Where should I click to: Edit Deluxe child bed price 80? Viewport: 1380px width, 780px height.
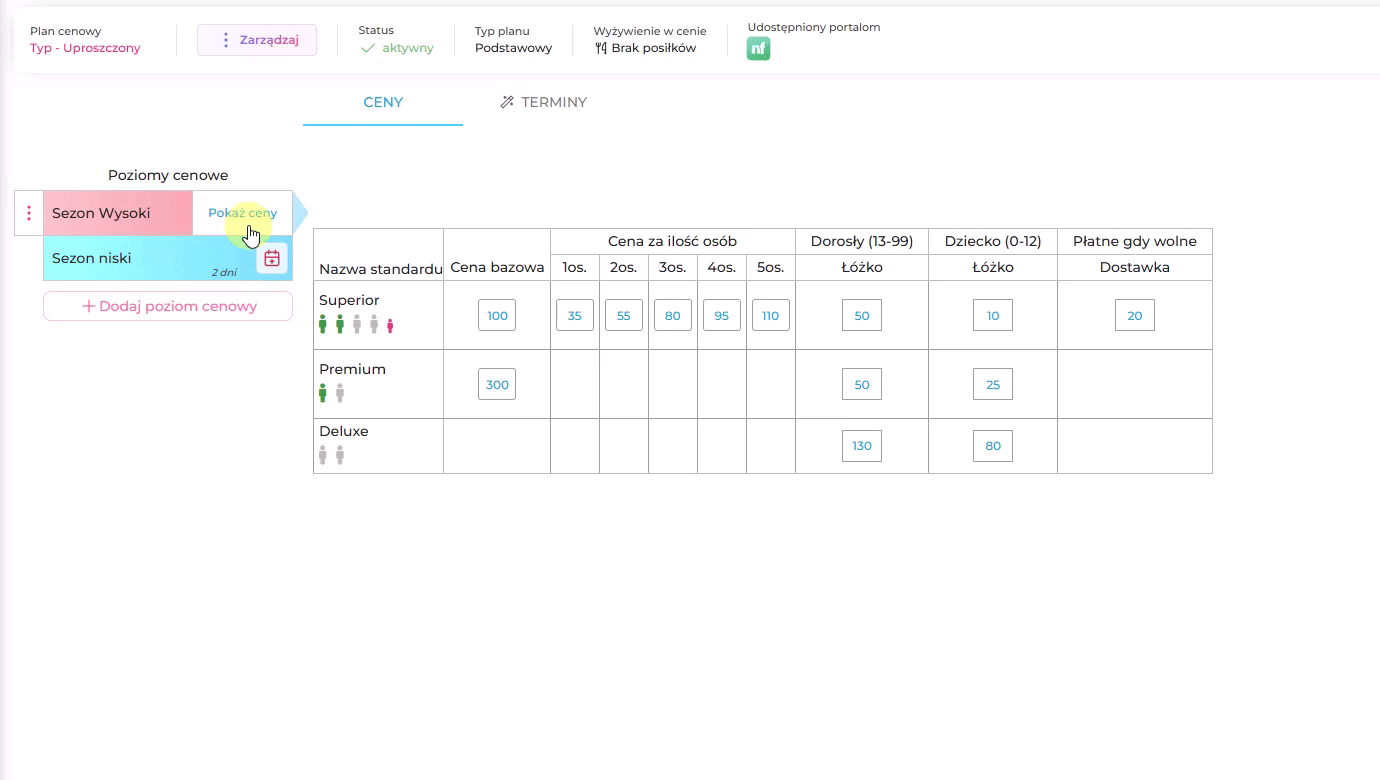point(993,446)
